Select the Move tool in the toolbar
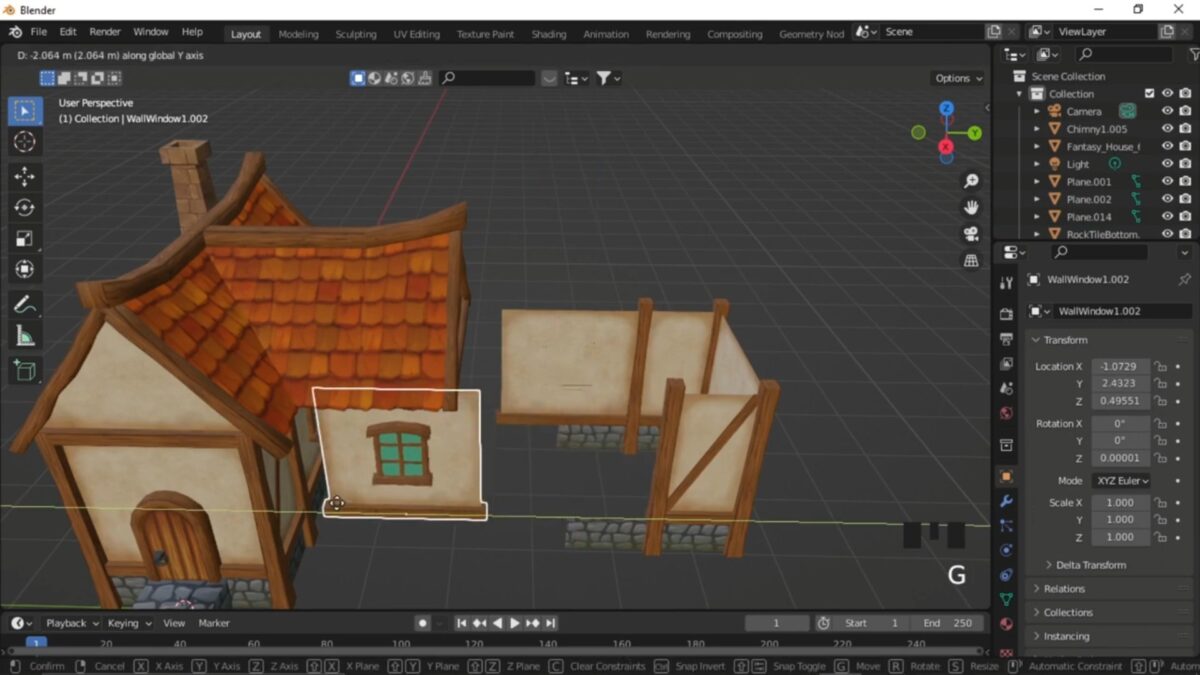Screen dimensions: 1200x675 click(24, 175)
